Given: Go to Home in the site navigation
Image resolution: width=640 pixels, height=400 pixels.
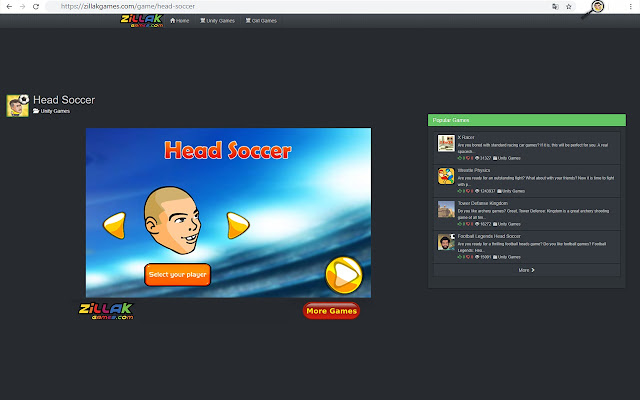Looking at the screenshot, I should pos(180,21).
